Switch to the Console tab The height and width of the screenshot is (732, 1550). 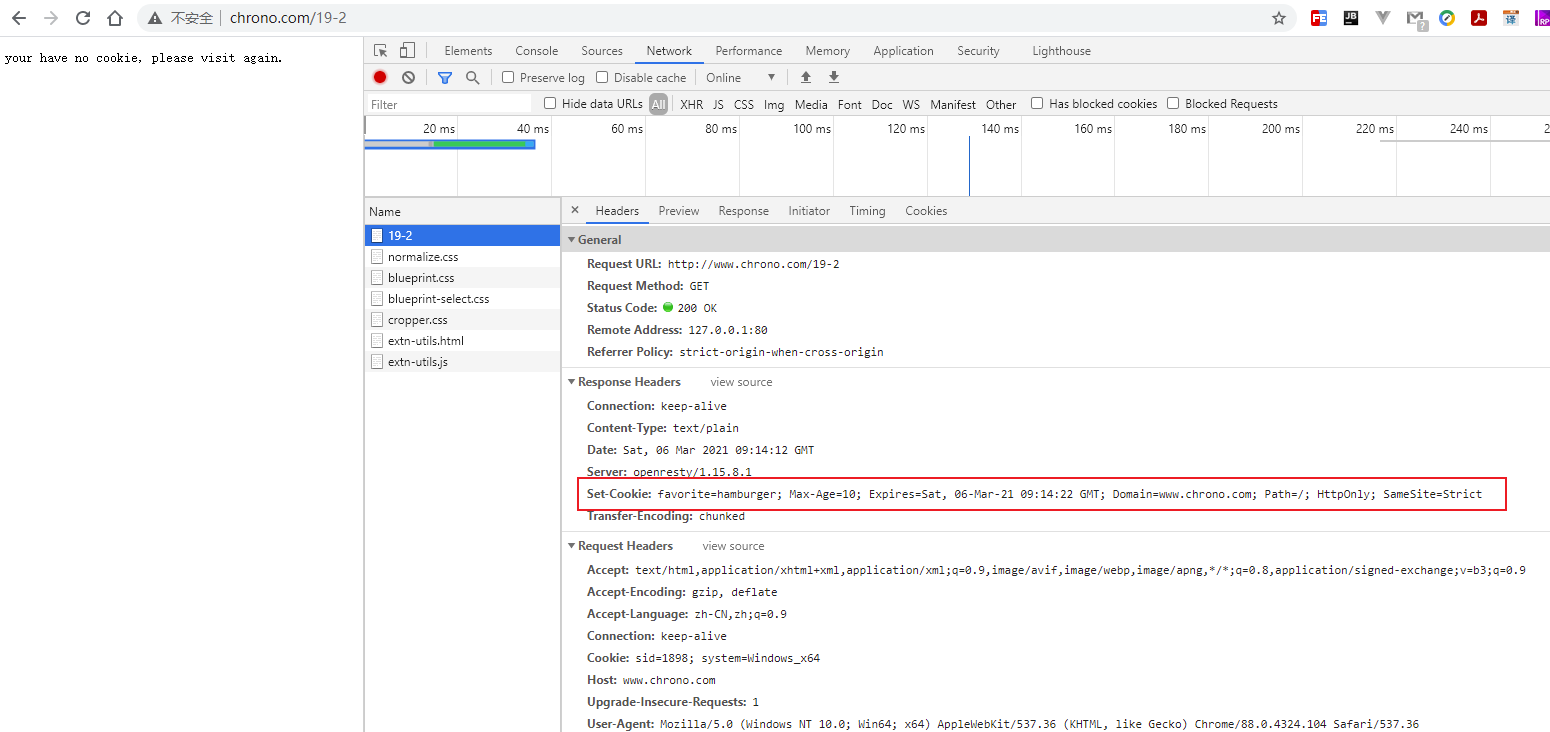[537, 51]
